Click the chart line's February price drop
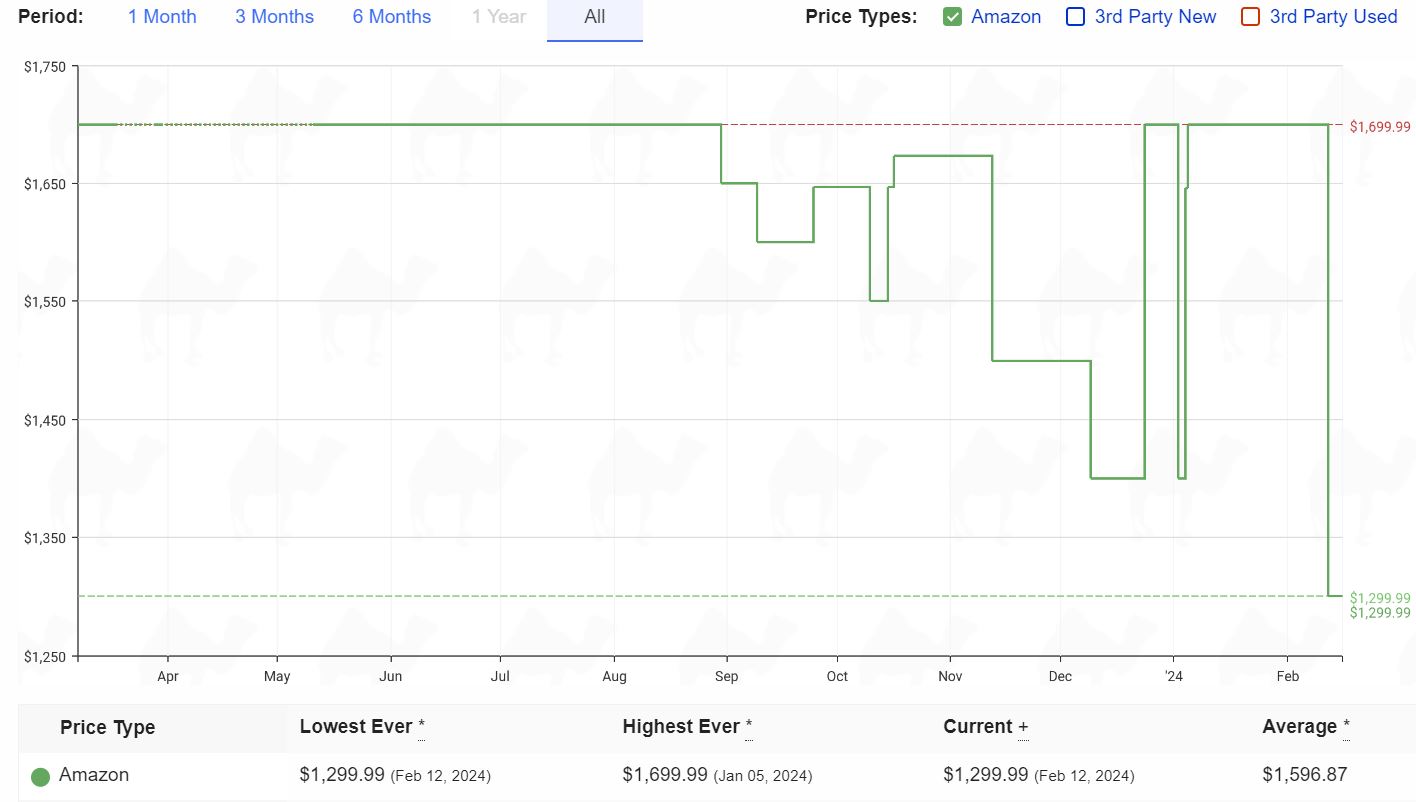The width and height of the screenshot is (1416, 802). click(1328, 360)
